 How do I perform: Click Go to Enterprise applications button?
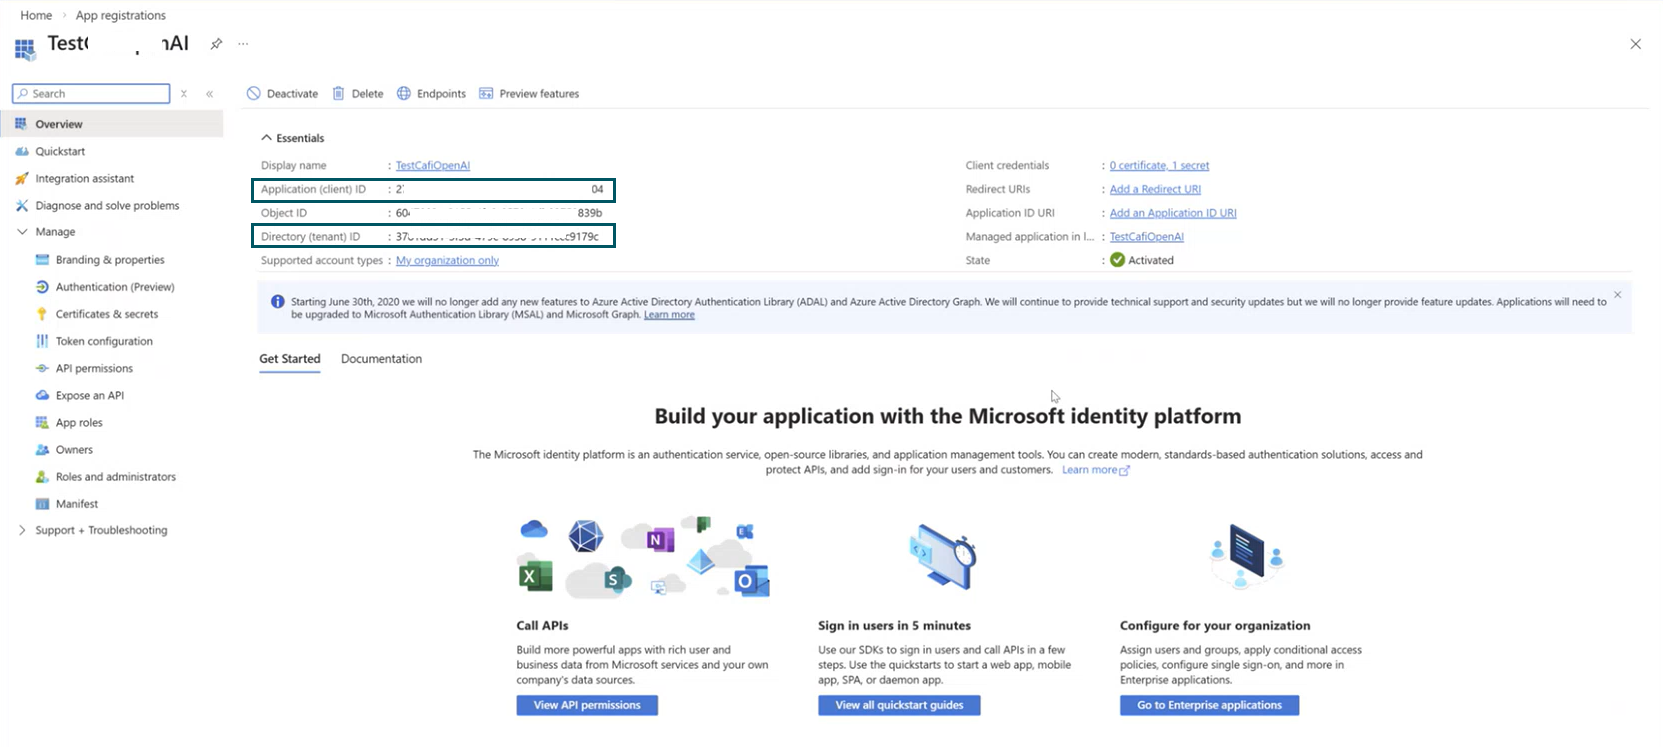click(1209, 706)
